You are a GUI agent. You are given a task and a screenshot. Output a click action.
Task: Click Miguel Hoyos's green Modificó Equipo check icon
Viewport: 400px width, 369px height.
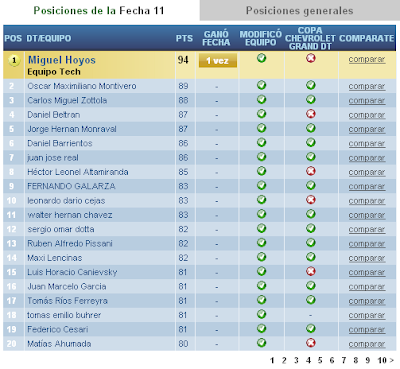pyautogui.click(x=262, y=58)
